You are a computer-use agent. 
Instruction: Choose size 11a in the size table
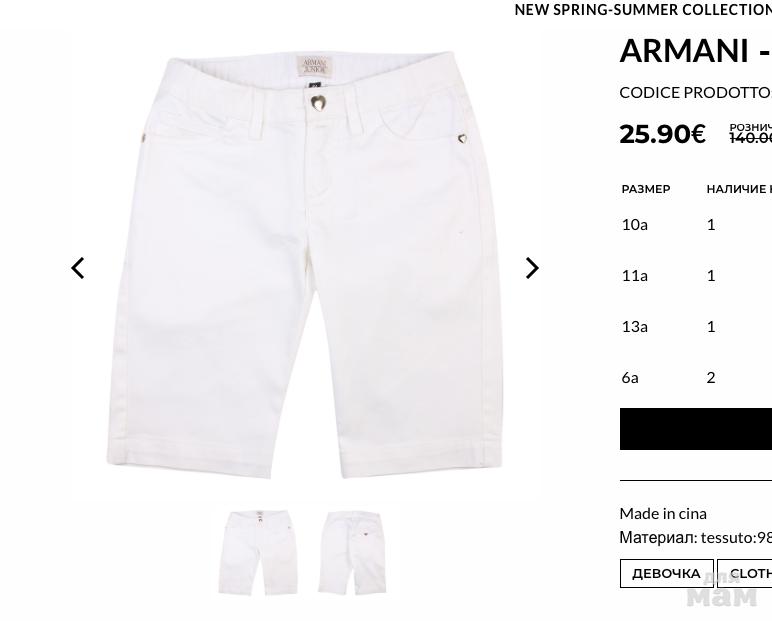[635, 275]
